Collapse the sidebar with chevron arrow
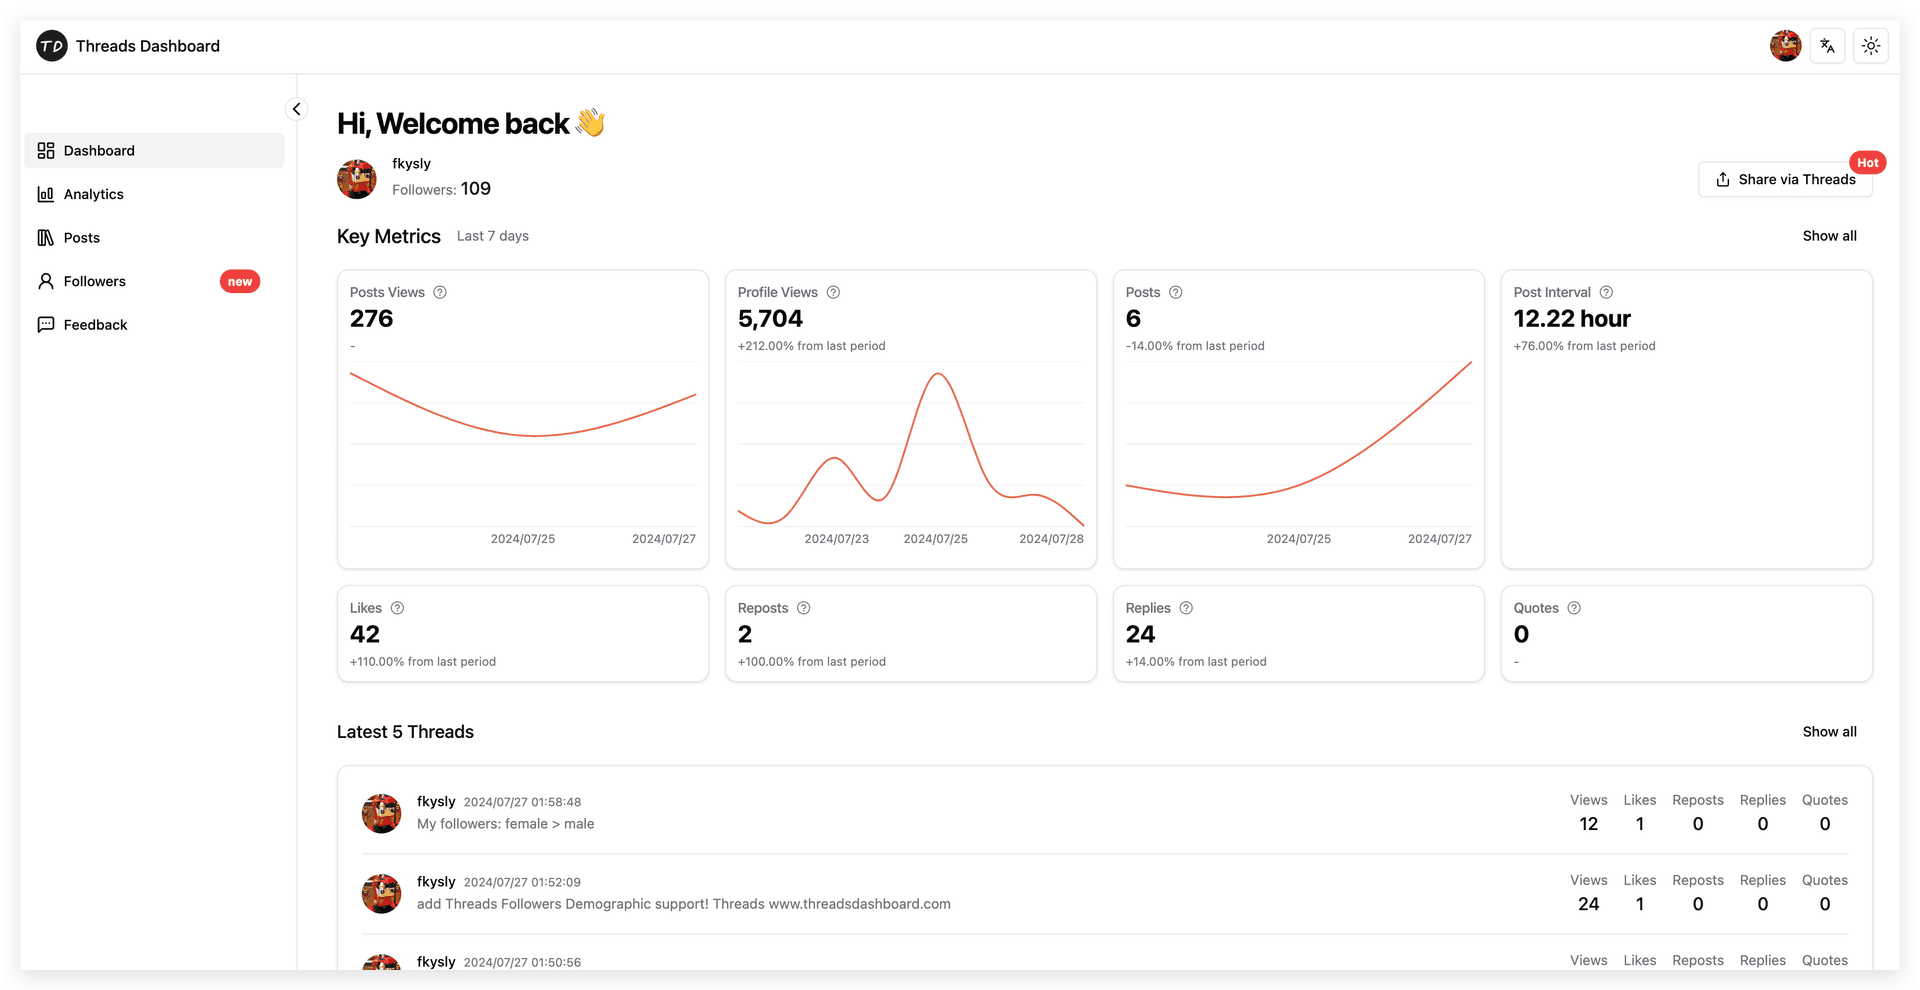Image resolution: width=1920 pixels, height=990 pixels. pos(296,109)
